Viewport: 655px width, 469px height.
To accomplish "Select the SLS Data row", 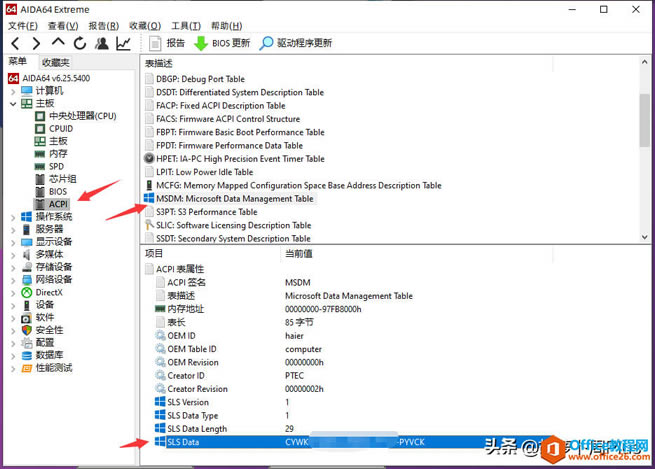I will [x=359, y=442].
